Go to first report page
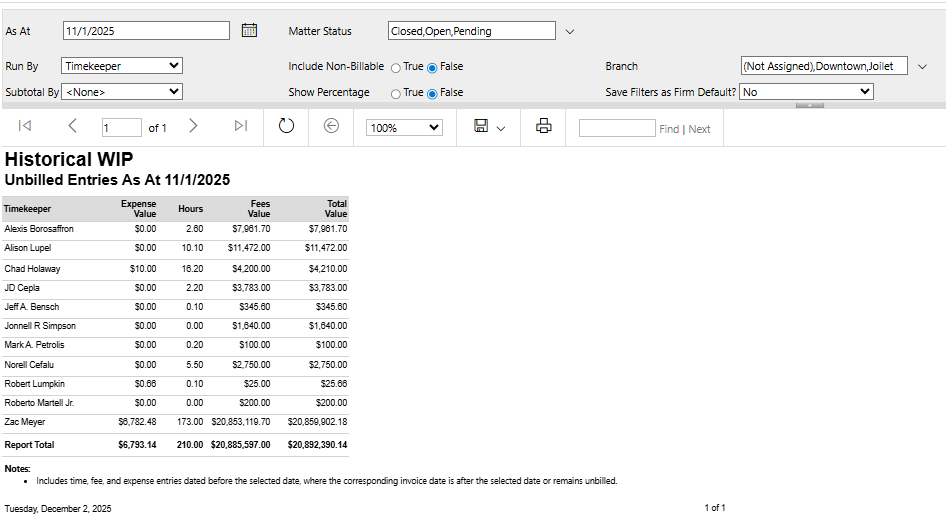 click(25, 126)
